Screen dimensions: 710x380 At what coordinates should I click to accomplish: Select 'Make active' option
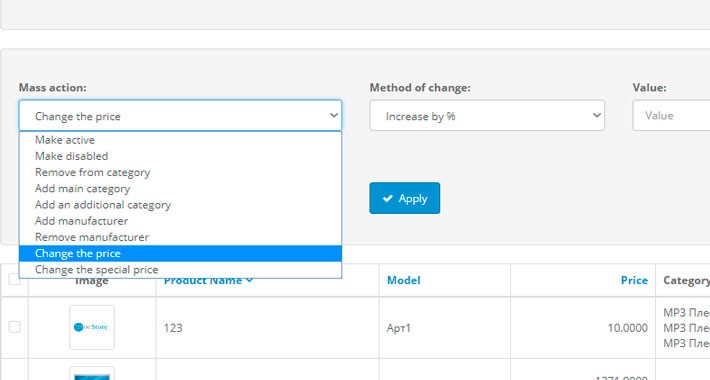(x=180, y=140)
